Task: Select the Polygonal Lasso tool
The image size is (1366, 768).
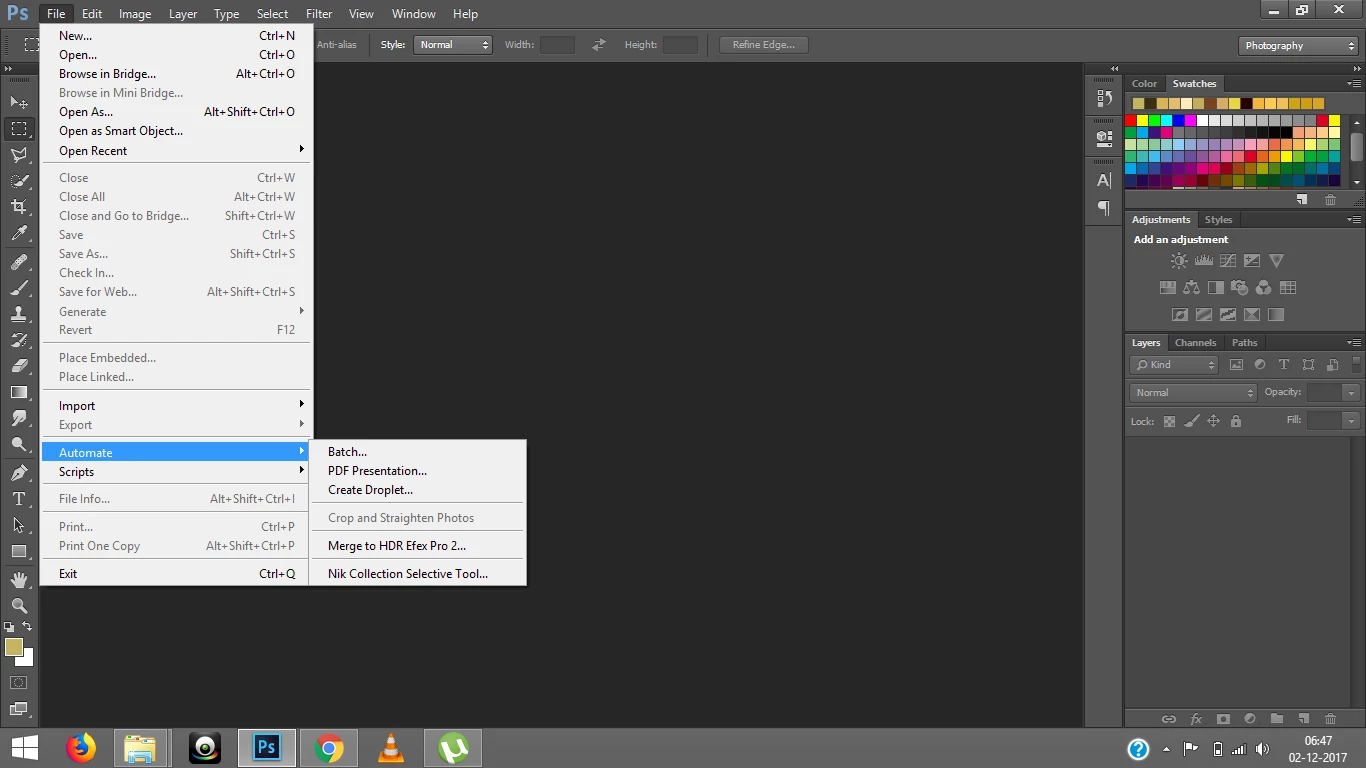Action: [x=19, y=155]
